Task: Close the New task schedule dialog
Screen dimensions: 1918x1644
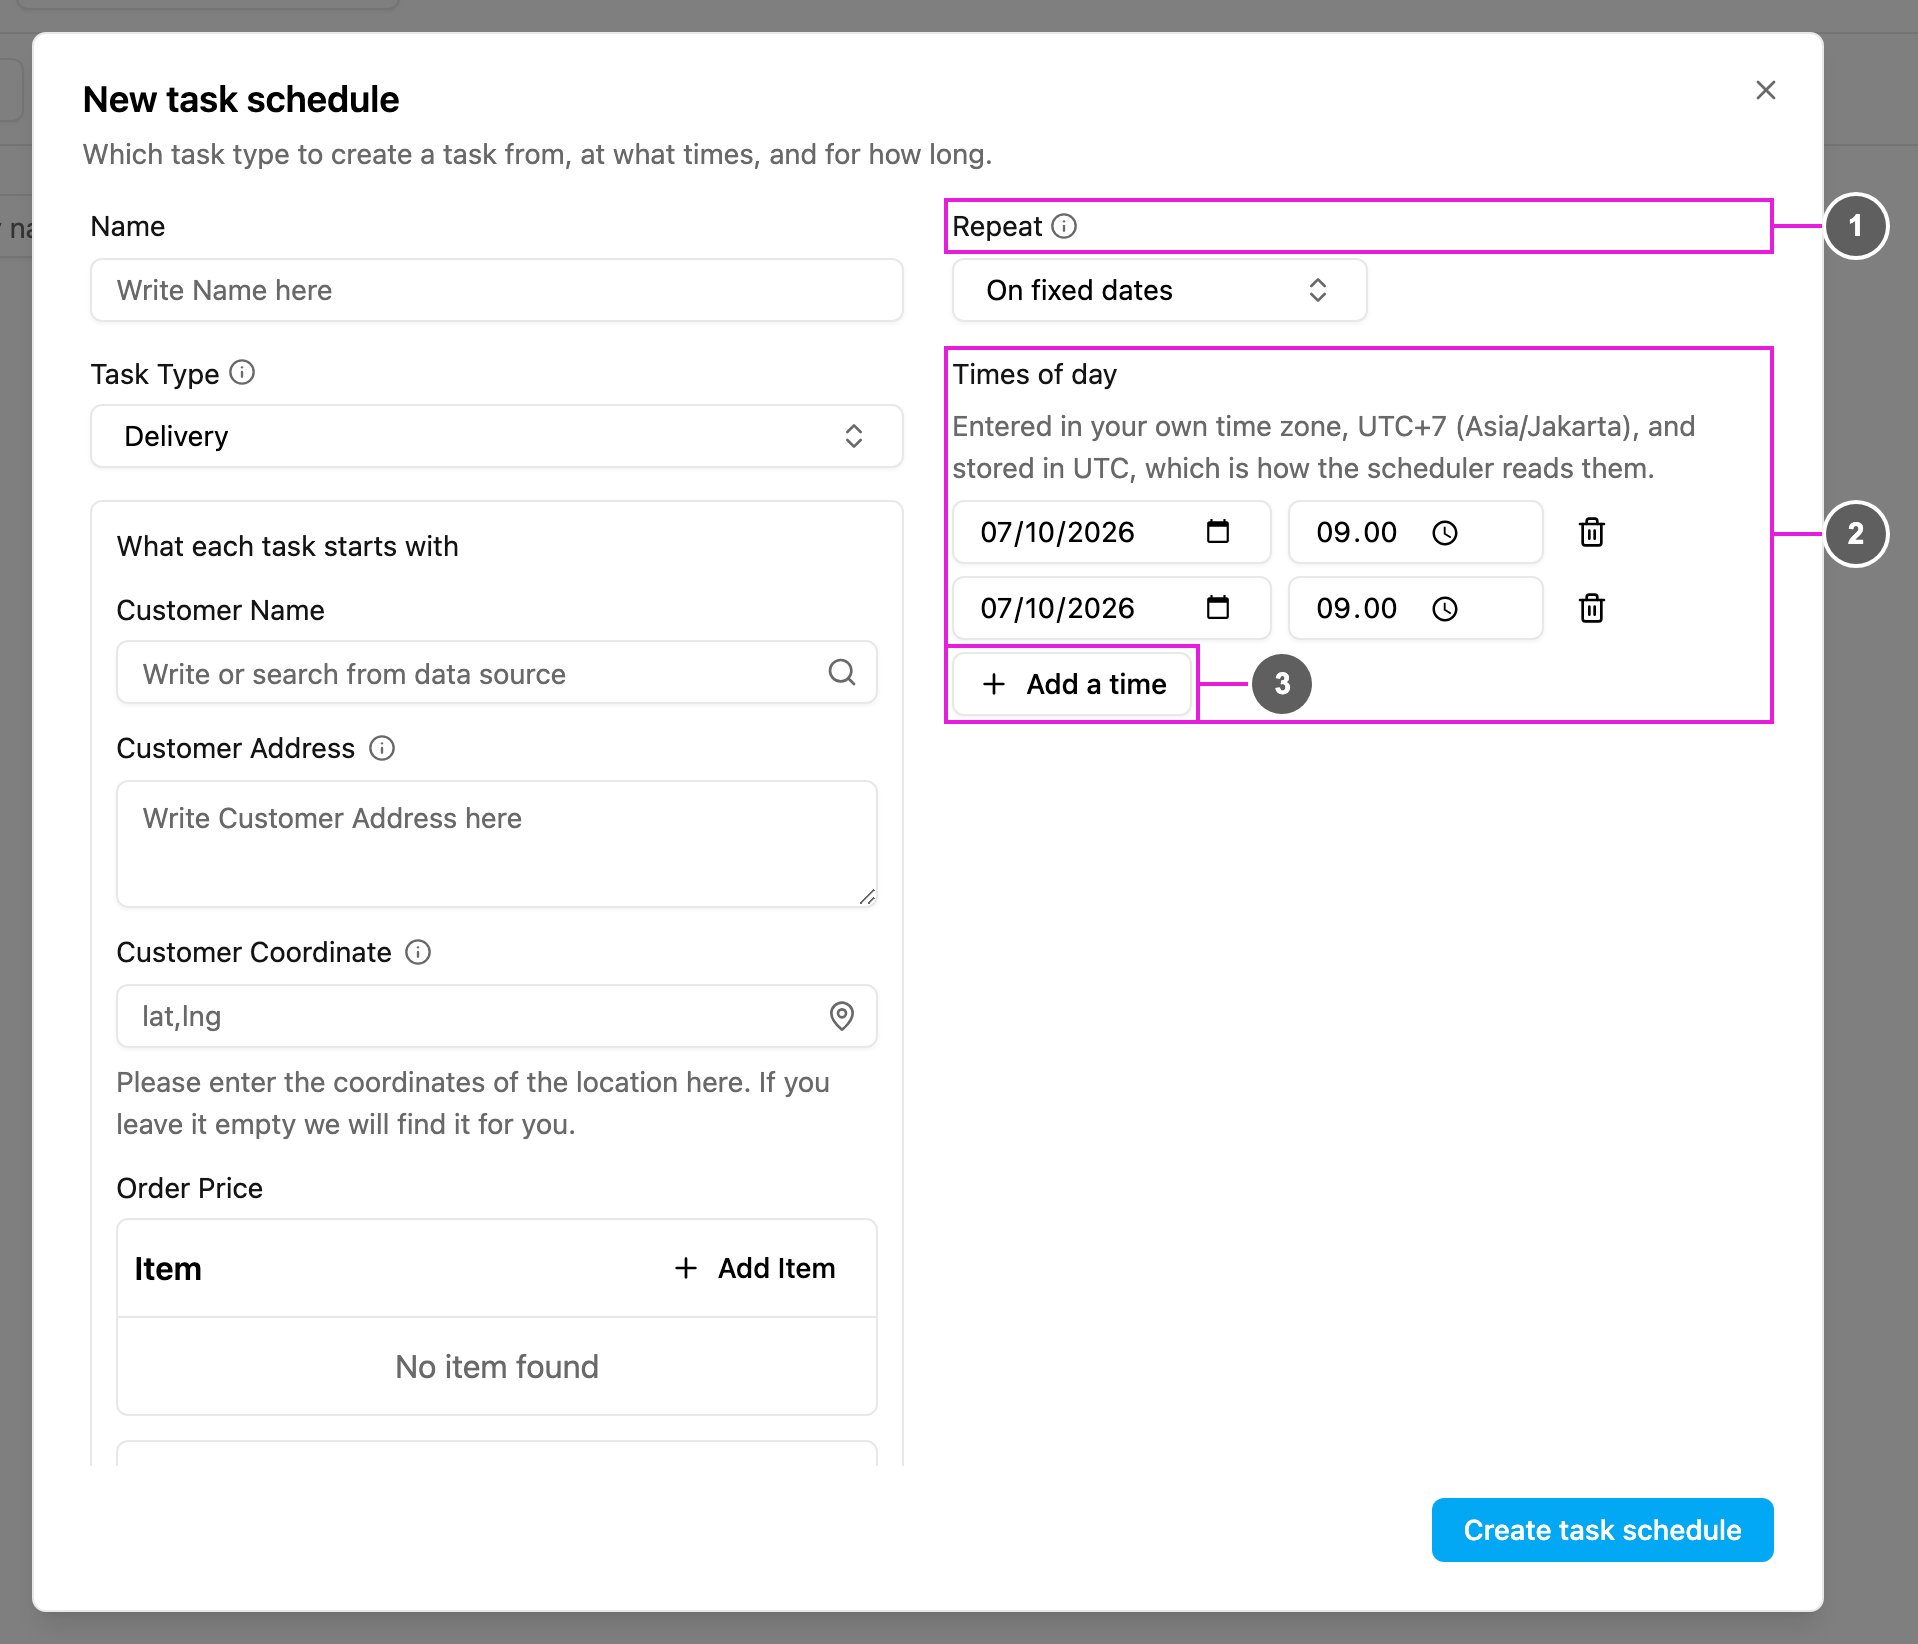Action: coord(1766,90)
